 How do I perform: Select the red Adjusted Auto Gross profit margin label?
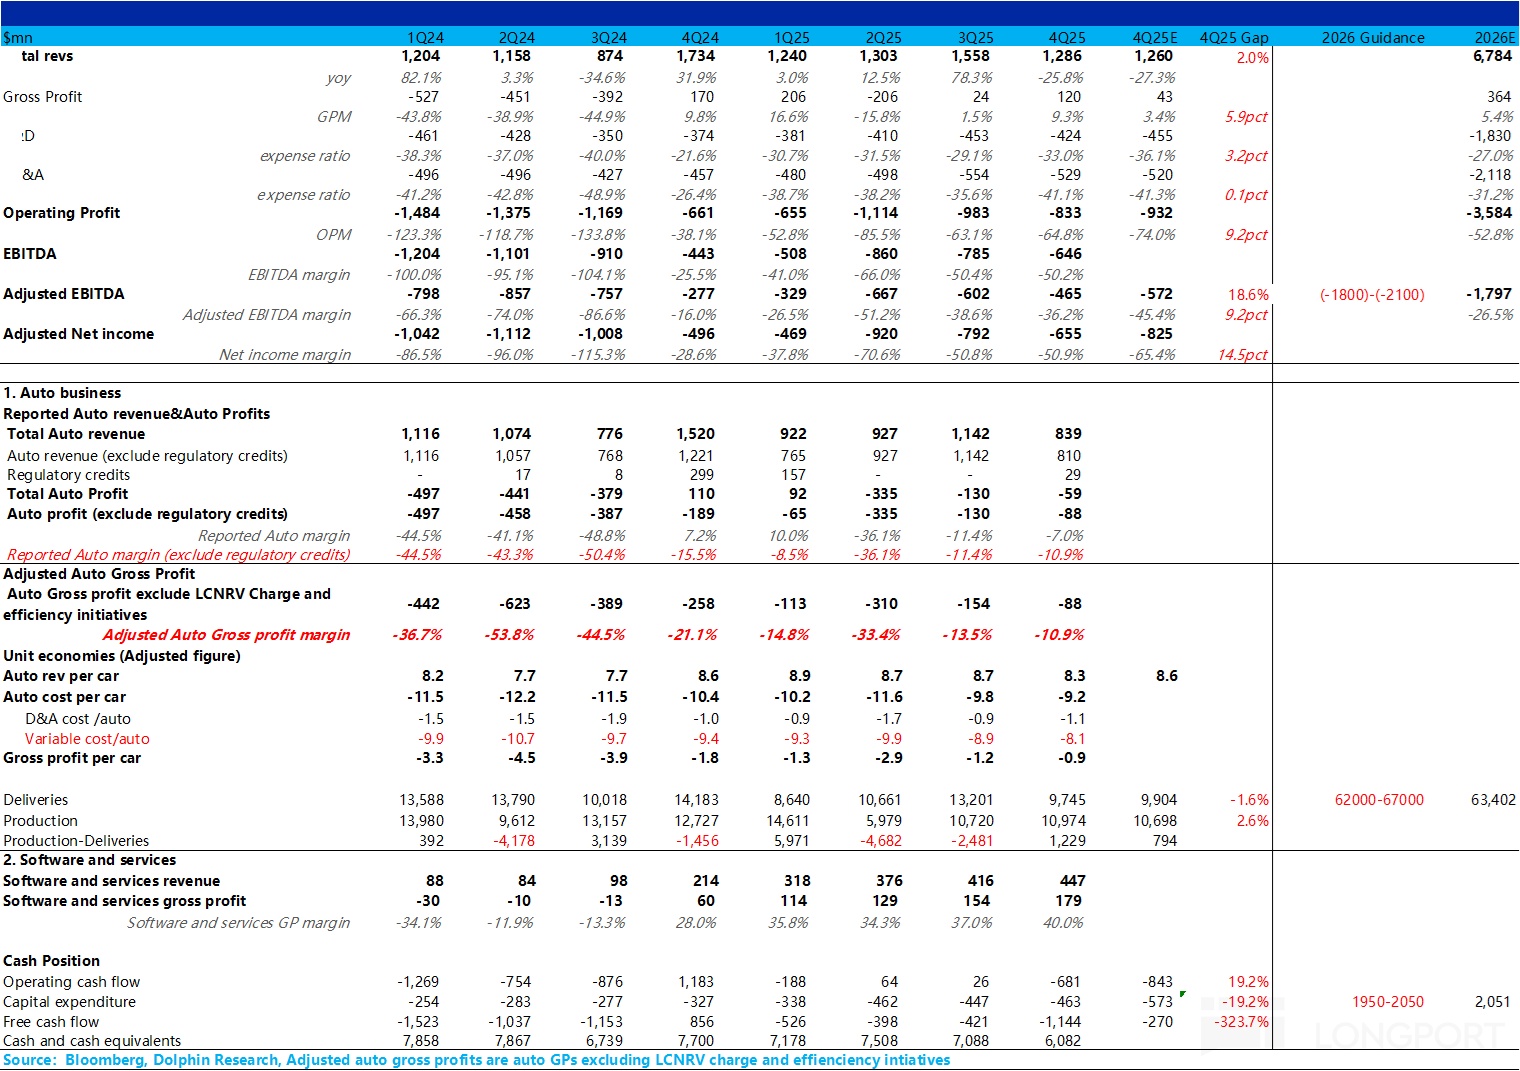[x=226, y=635]
